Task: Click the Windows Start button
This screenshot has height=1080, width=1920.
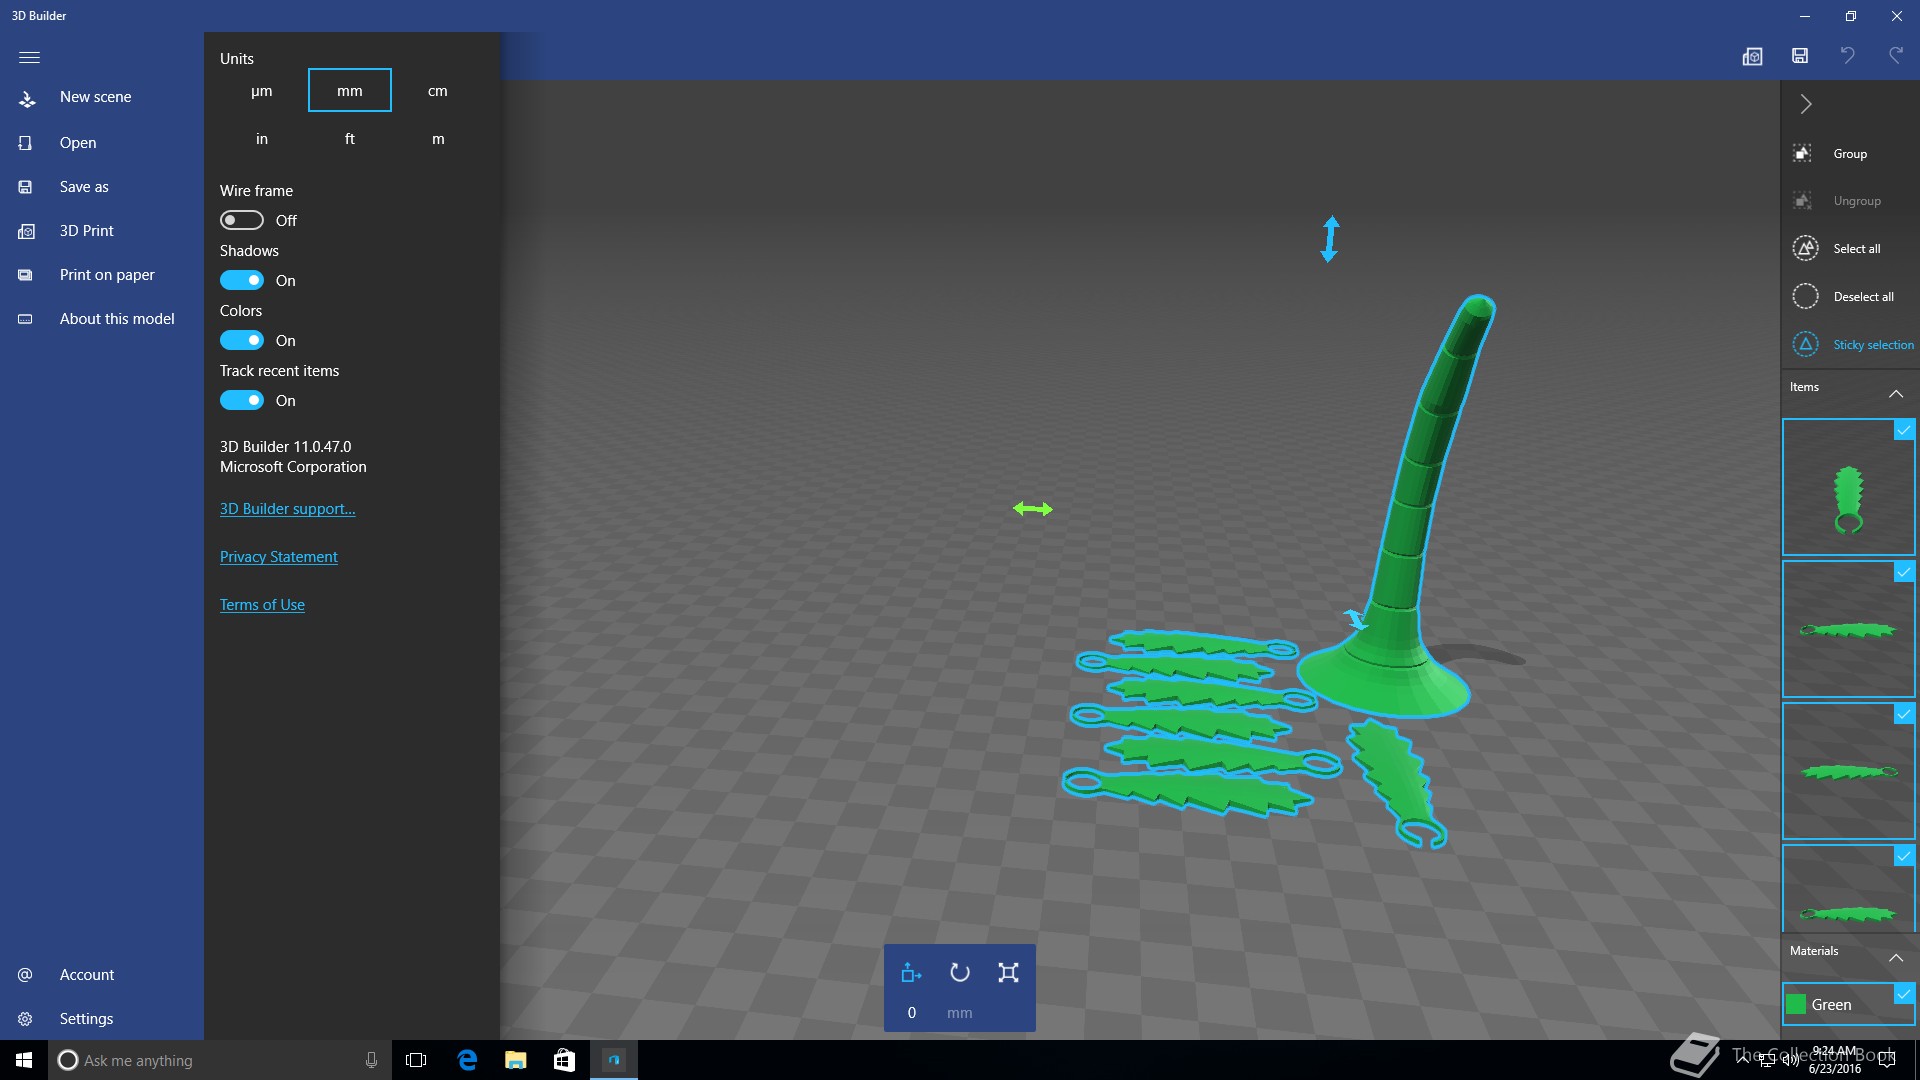Action: pos(24,1060)
